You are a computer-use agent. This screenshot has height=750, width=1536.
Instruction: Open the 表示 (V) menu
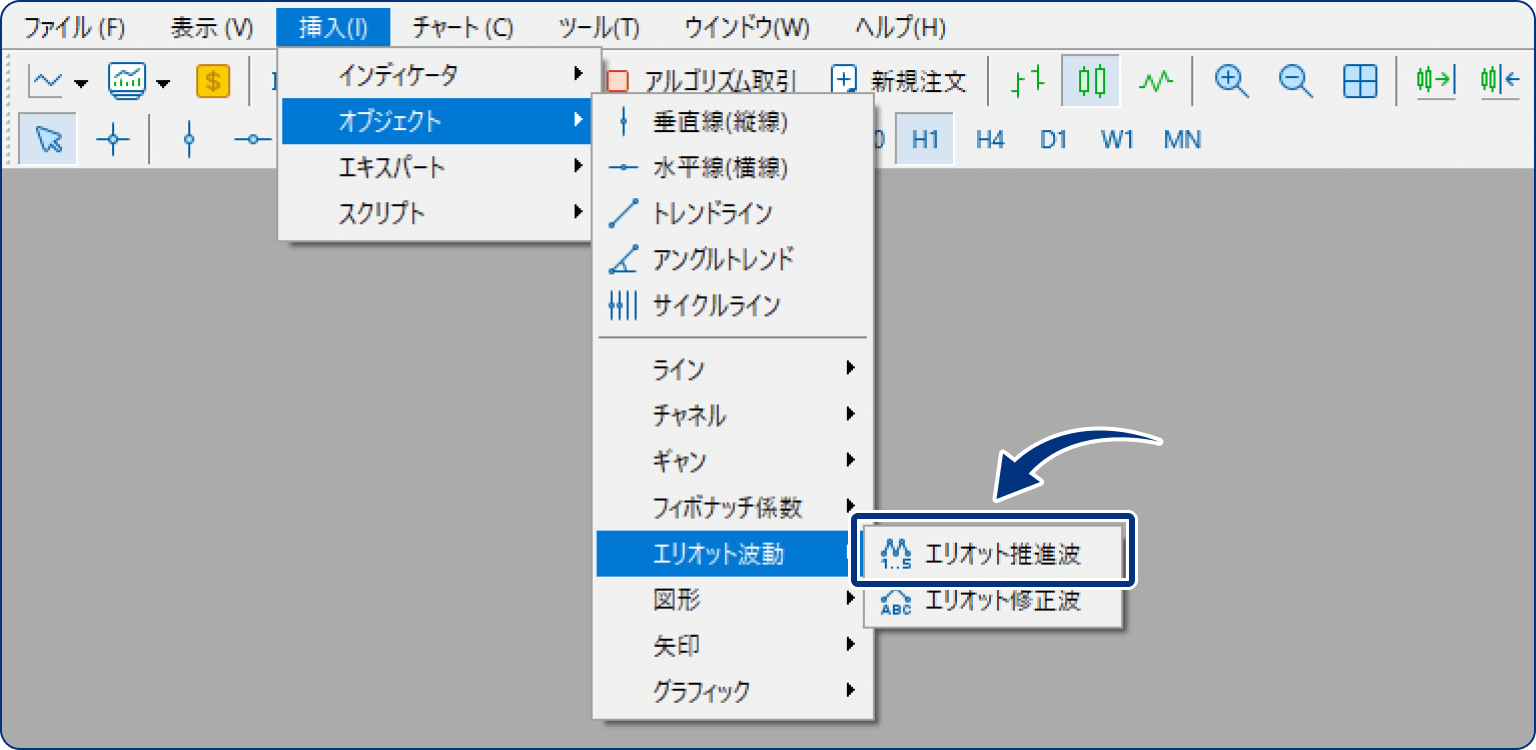(211, 28)
